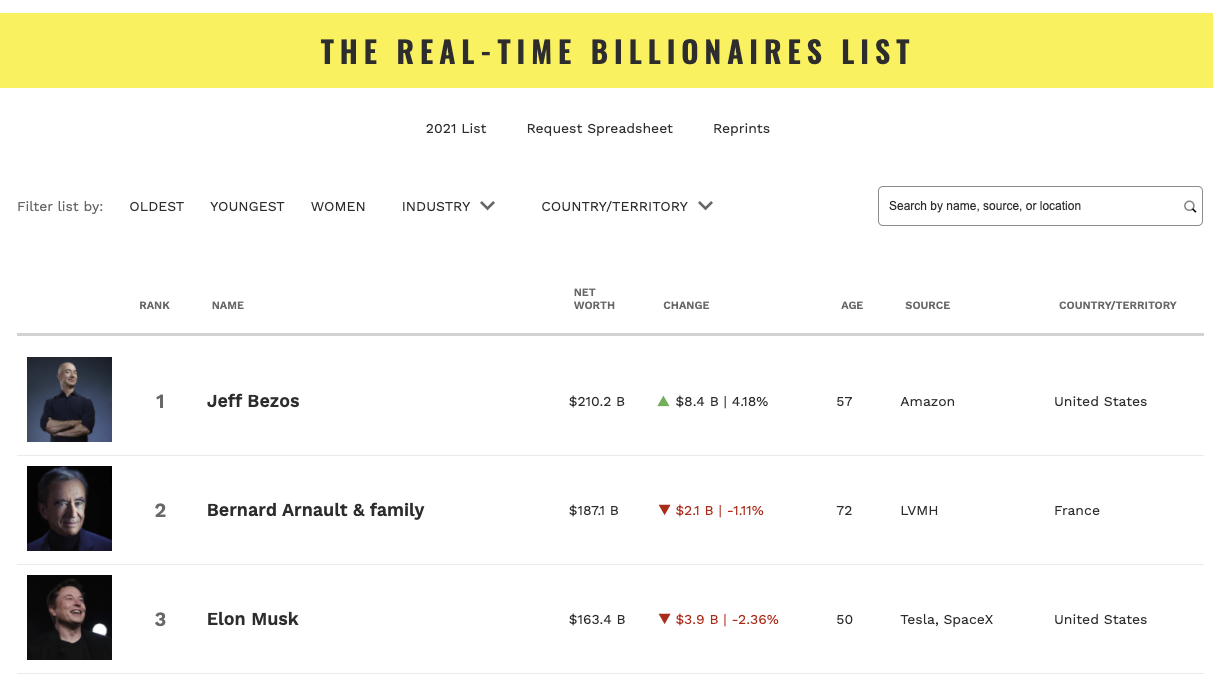The image size is (1213, 675).
Task: Filter list by Oldest
Action: (x=157, y=206)
